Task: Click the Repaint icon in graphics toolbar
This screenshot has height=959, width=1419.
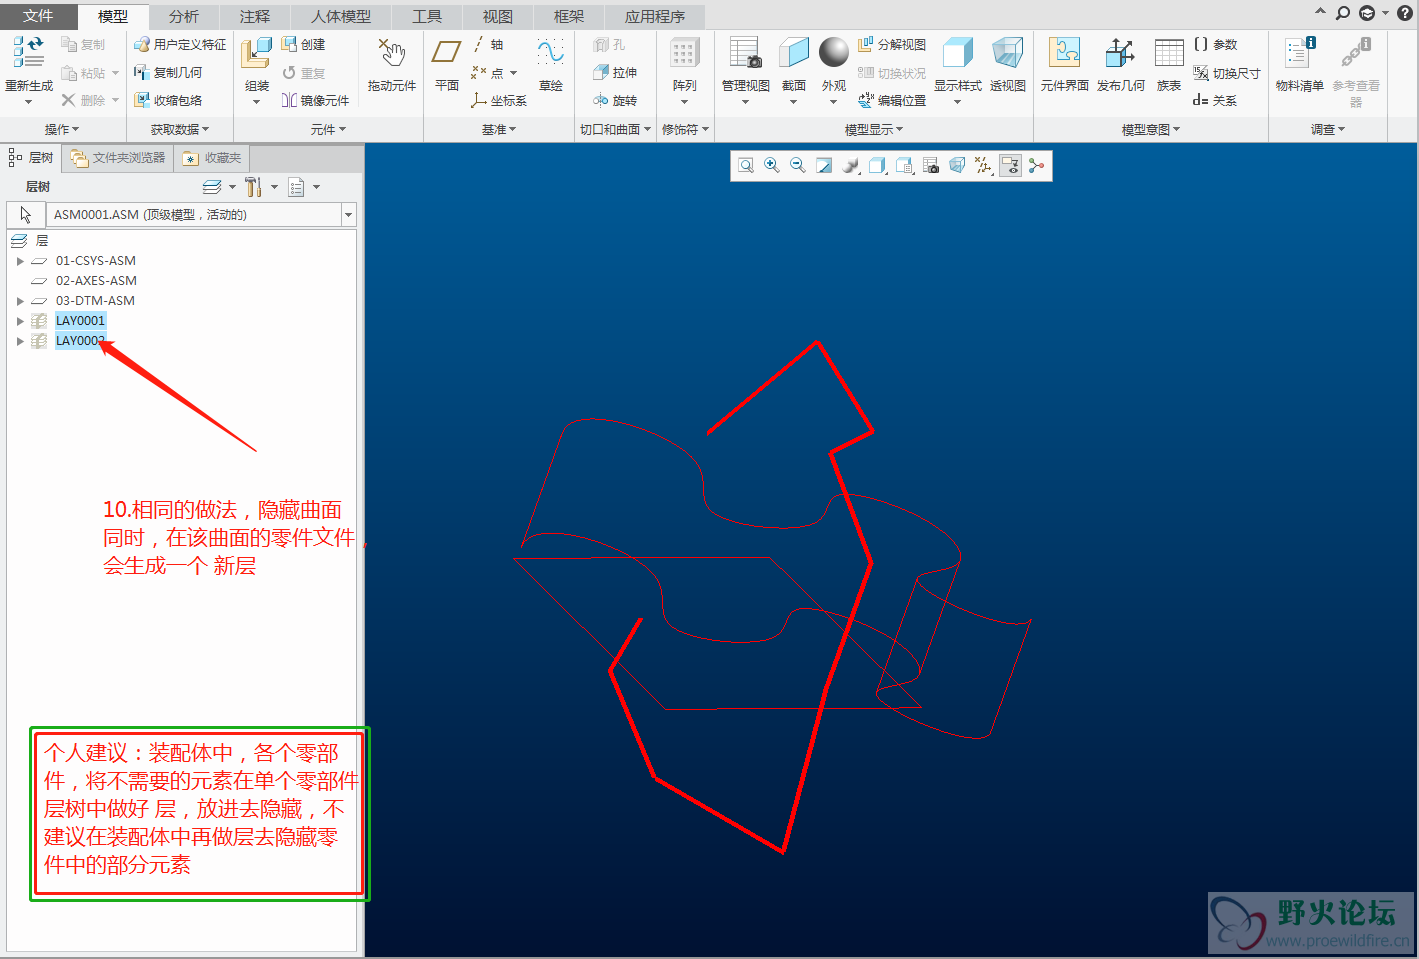Action: pyautogui.click(x=824, y=166)
